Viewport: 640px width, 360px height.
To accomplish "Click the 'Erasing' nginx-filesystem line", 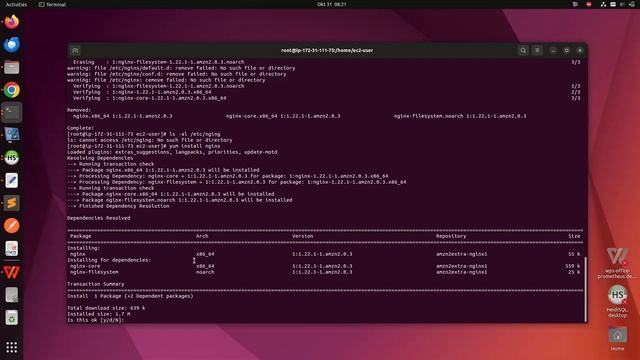I will click(x=158, y=62).
